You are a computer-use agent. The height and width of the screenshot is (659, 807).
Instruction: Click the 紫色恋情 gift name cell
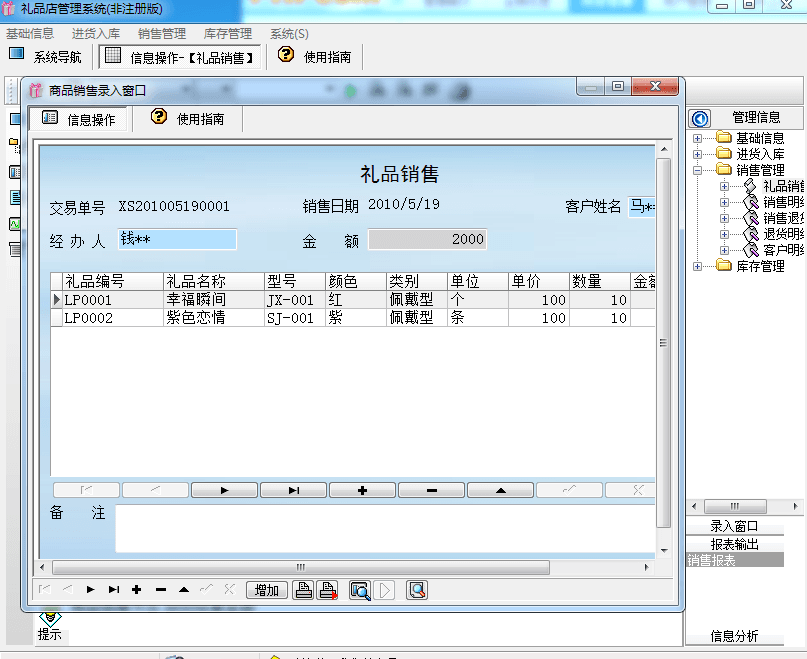pyautogui.click(x=214, y=318)
